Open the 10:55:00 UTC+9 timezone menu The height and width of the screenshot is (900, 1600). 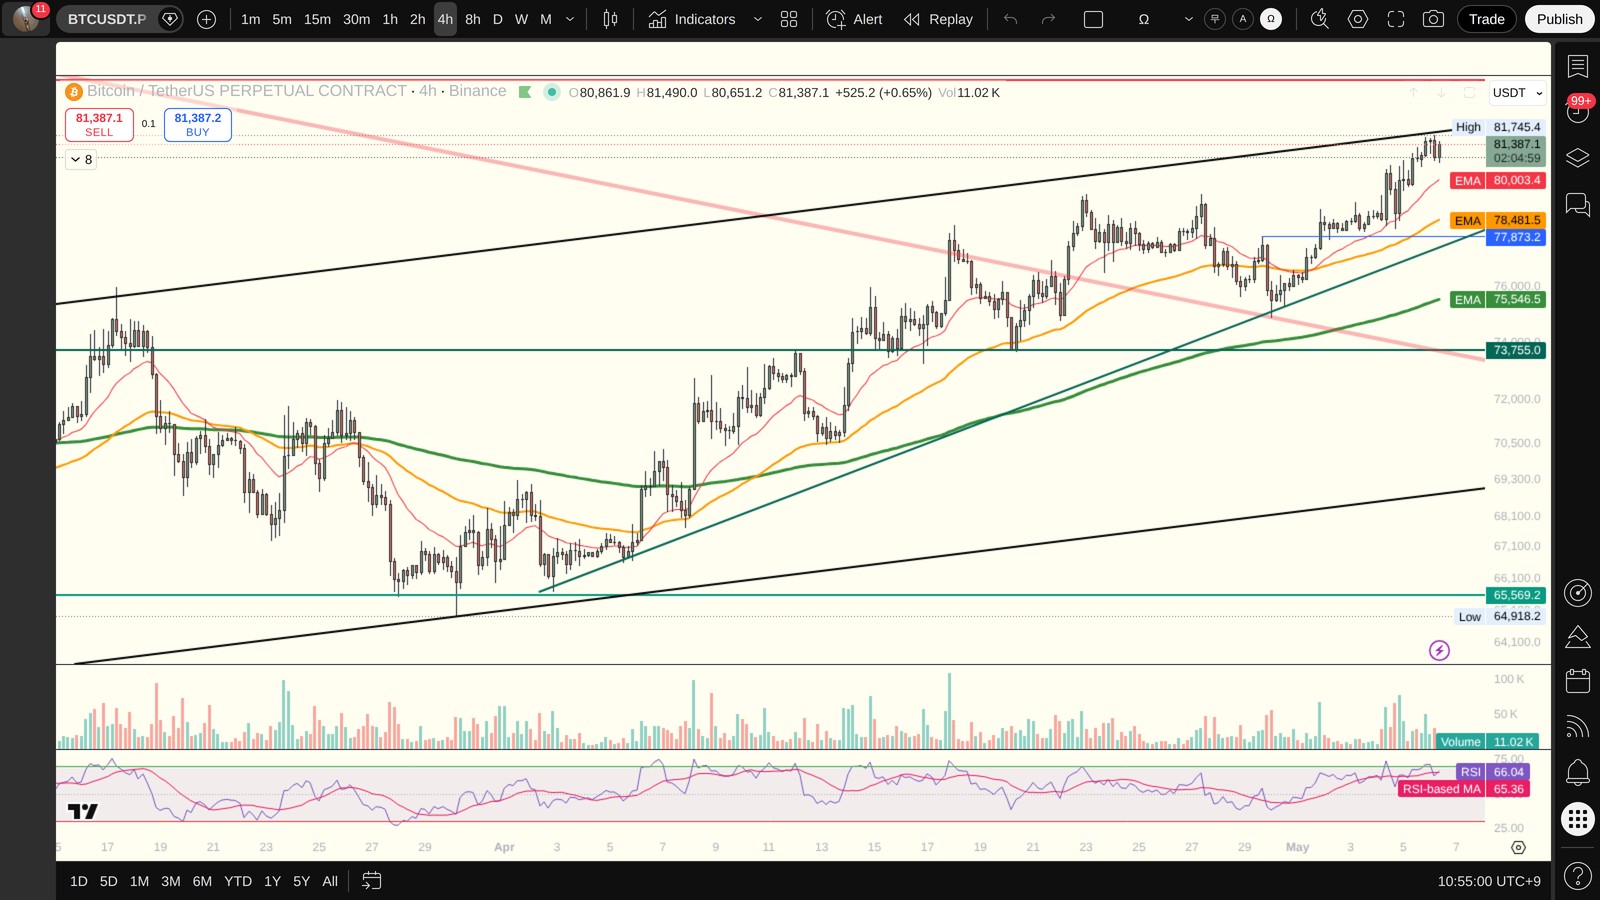click(1489, 881)
